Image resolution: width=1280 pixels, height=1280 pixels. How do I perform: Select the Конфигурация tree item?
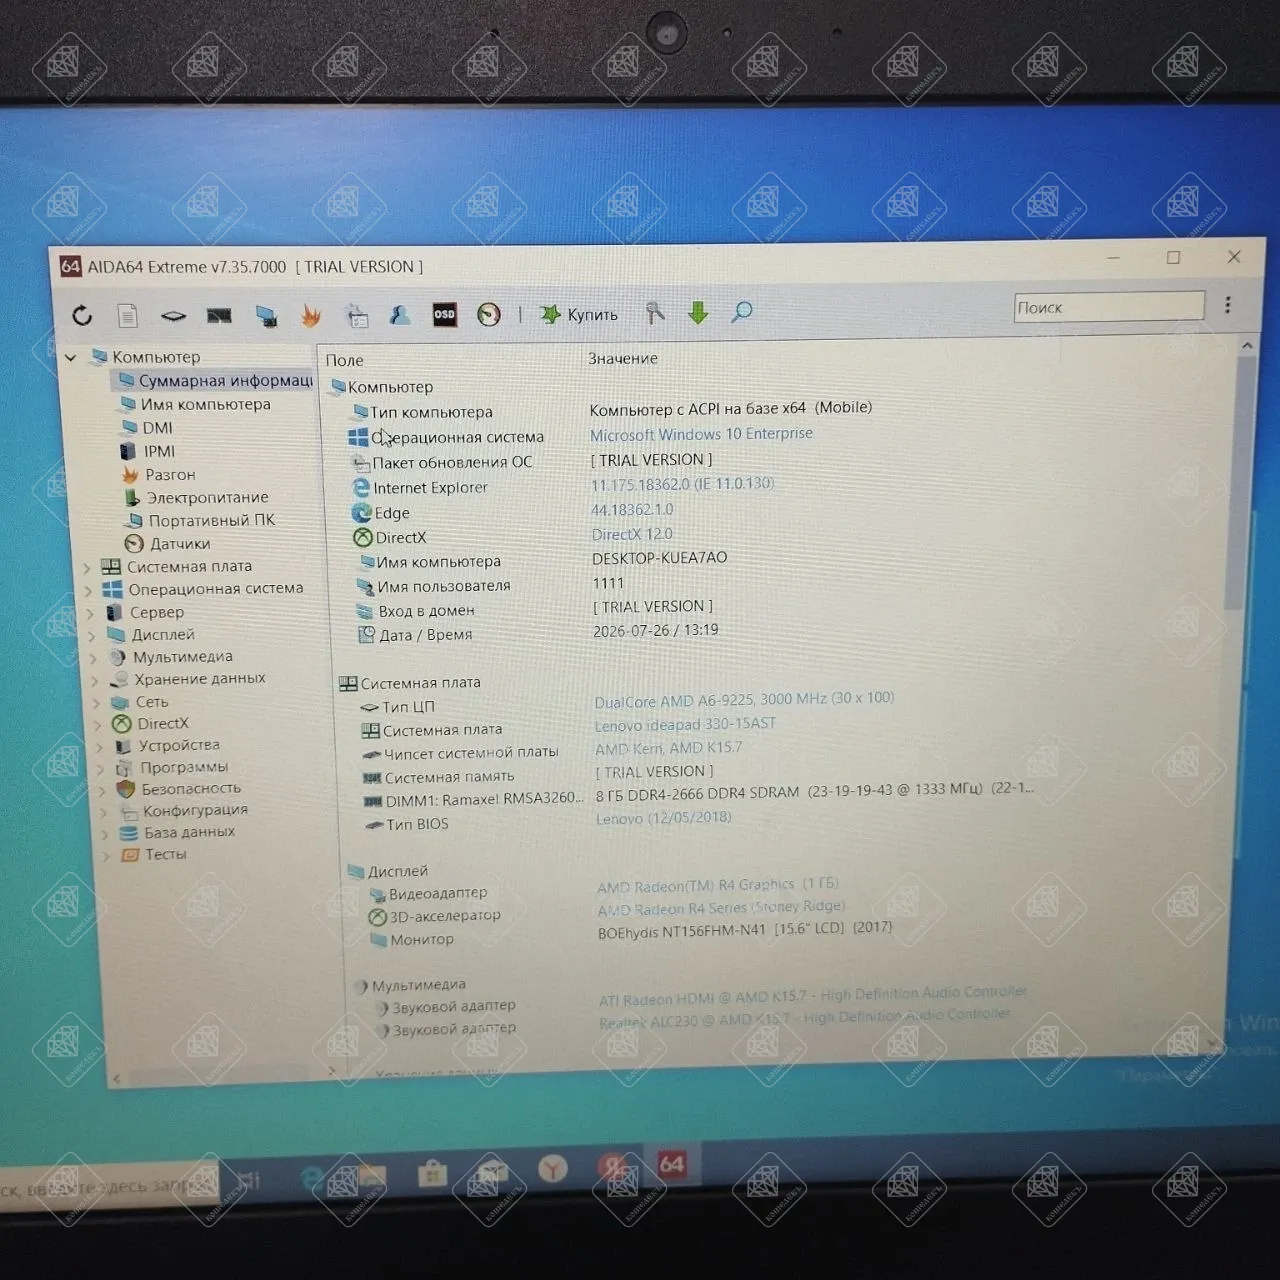pos(183,811)
